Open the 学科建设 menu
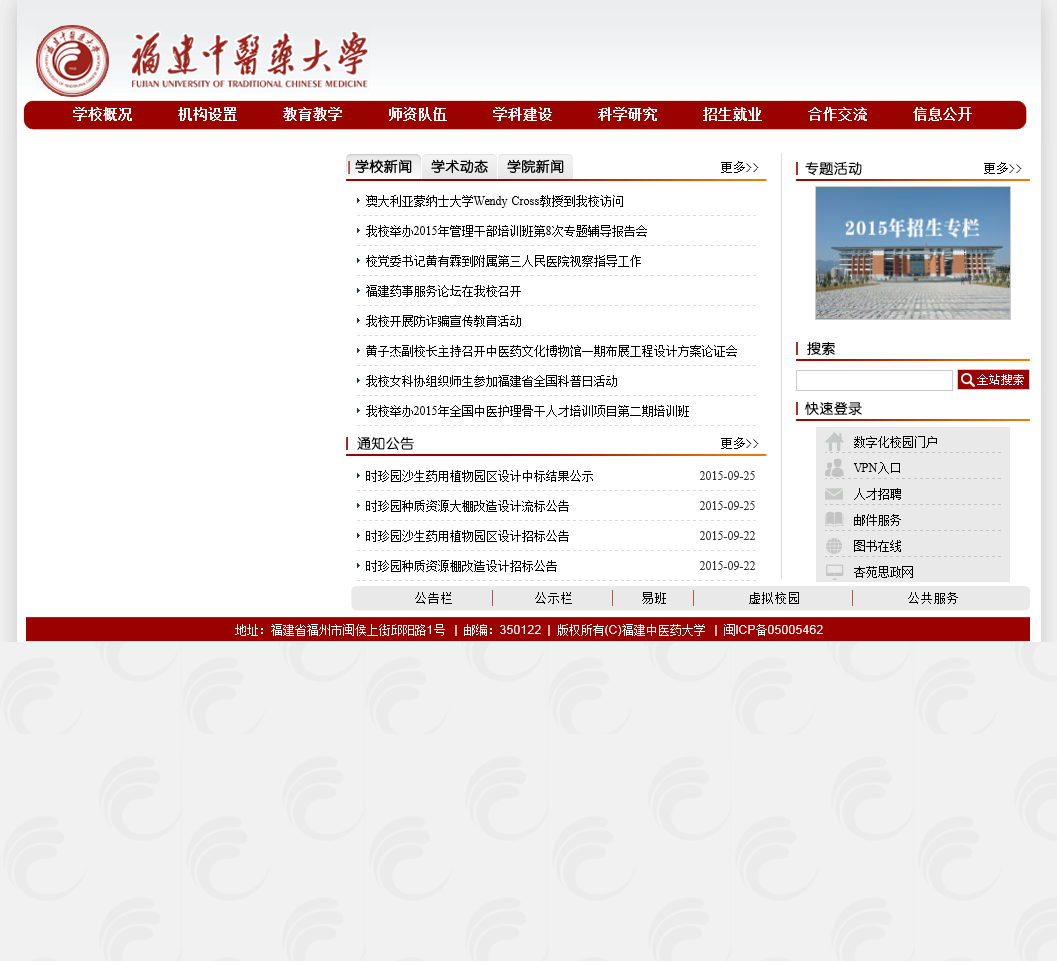 (x=522, y=115)
